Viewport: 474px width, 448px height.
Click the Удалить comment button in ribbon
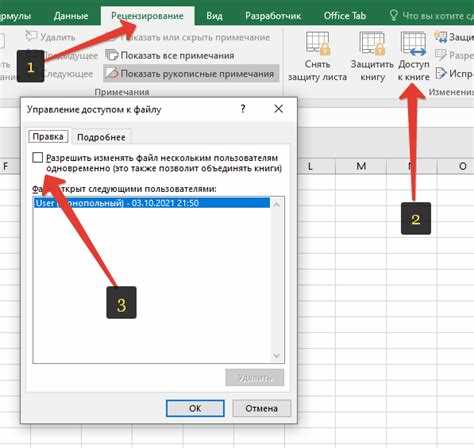coord(51,37)
